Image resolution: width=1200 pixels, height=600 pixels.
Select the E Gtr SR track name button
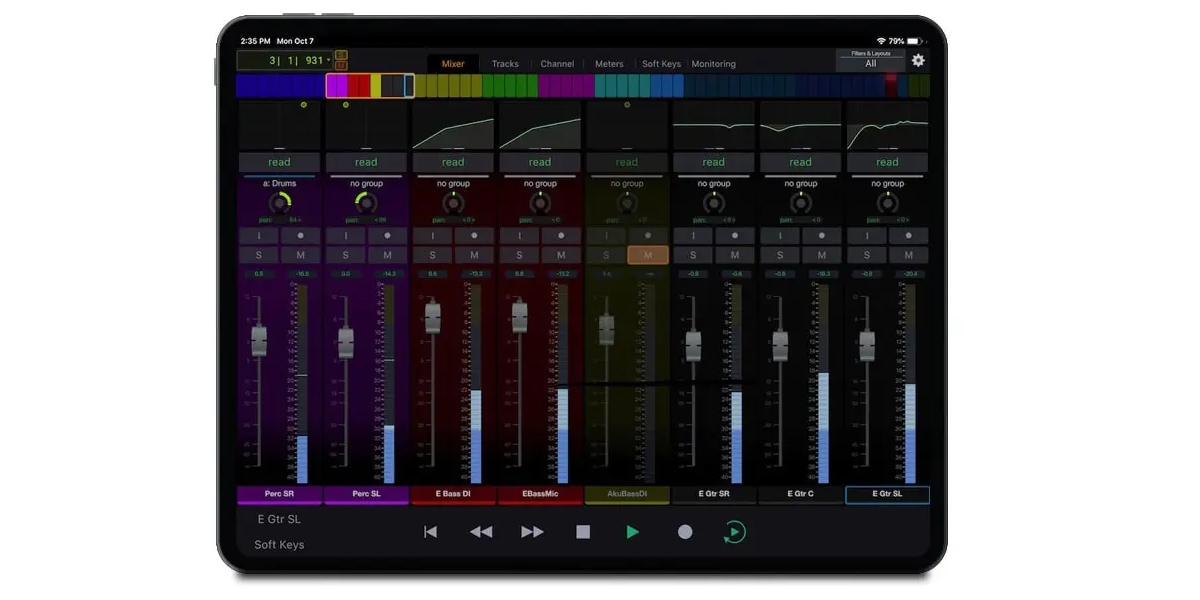pyautogui.click(x=714, y=494)
